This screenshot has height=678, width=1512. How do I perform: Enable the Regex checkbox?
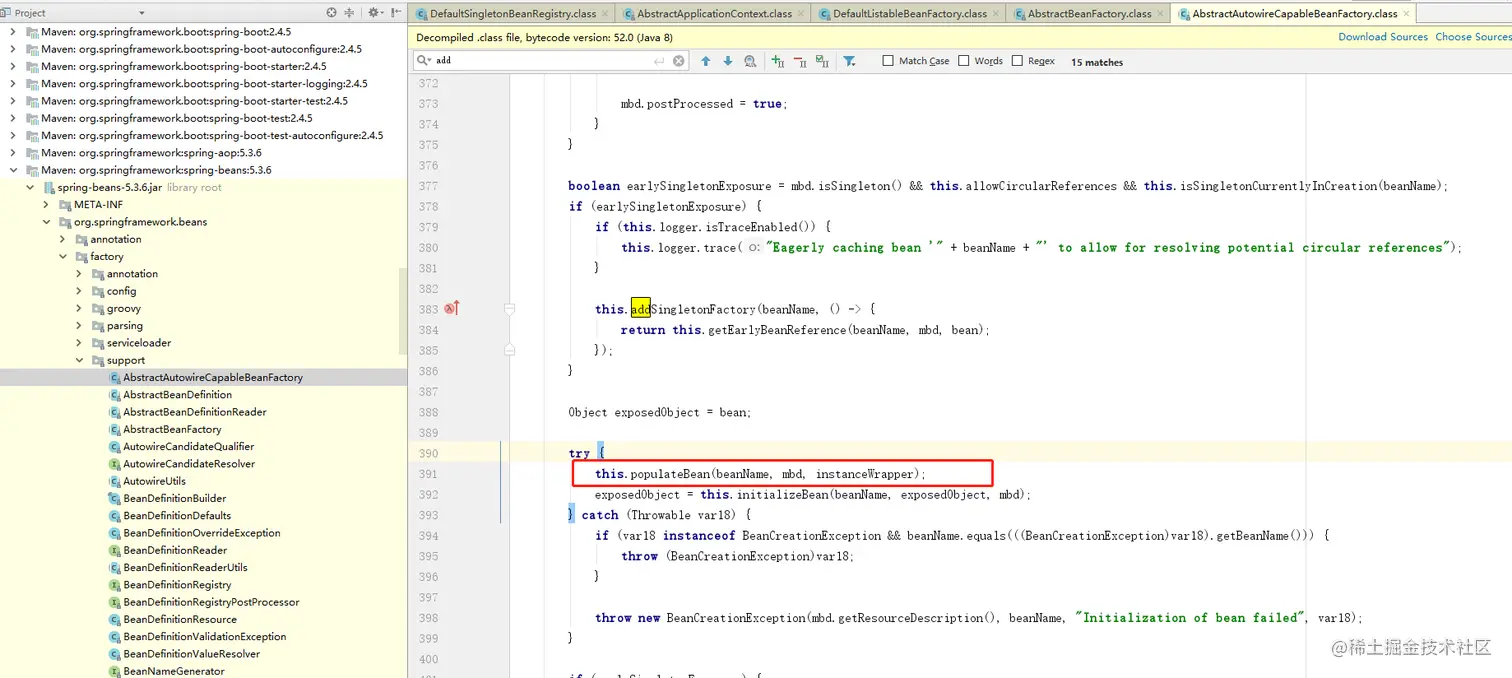click(1017, 61)
